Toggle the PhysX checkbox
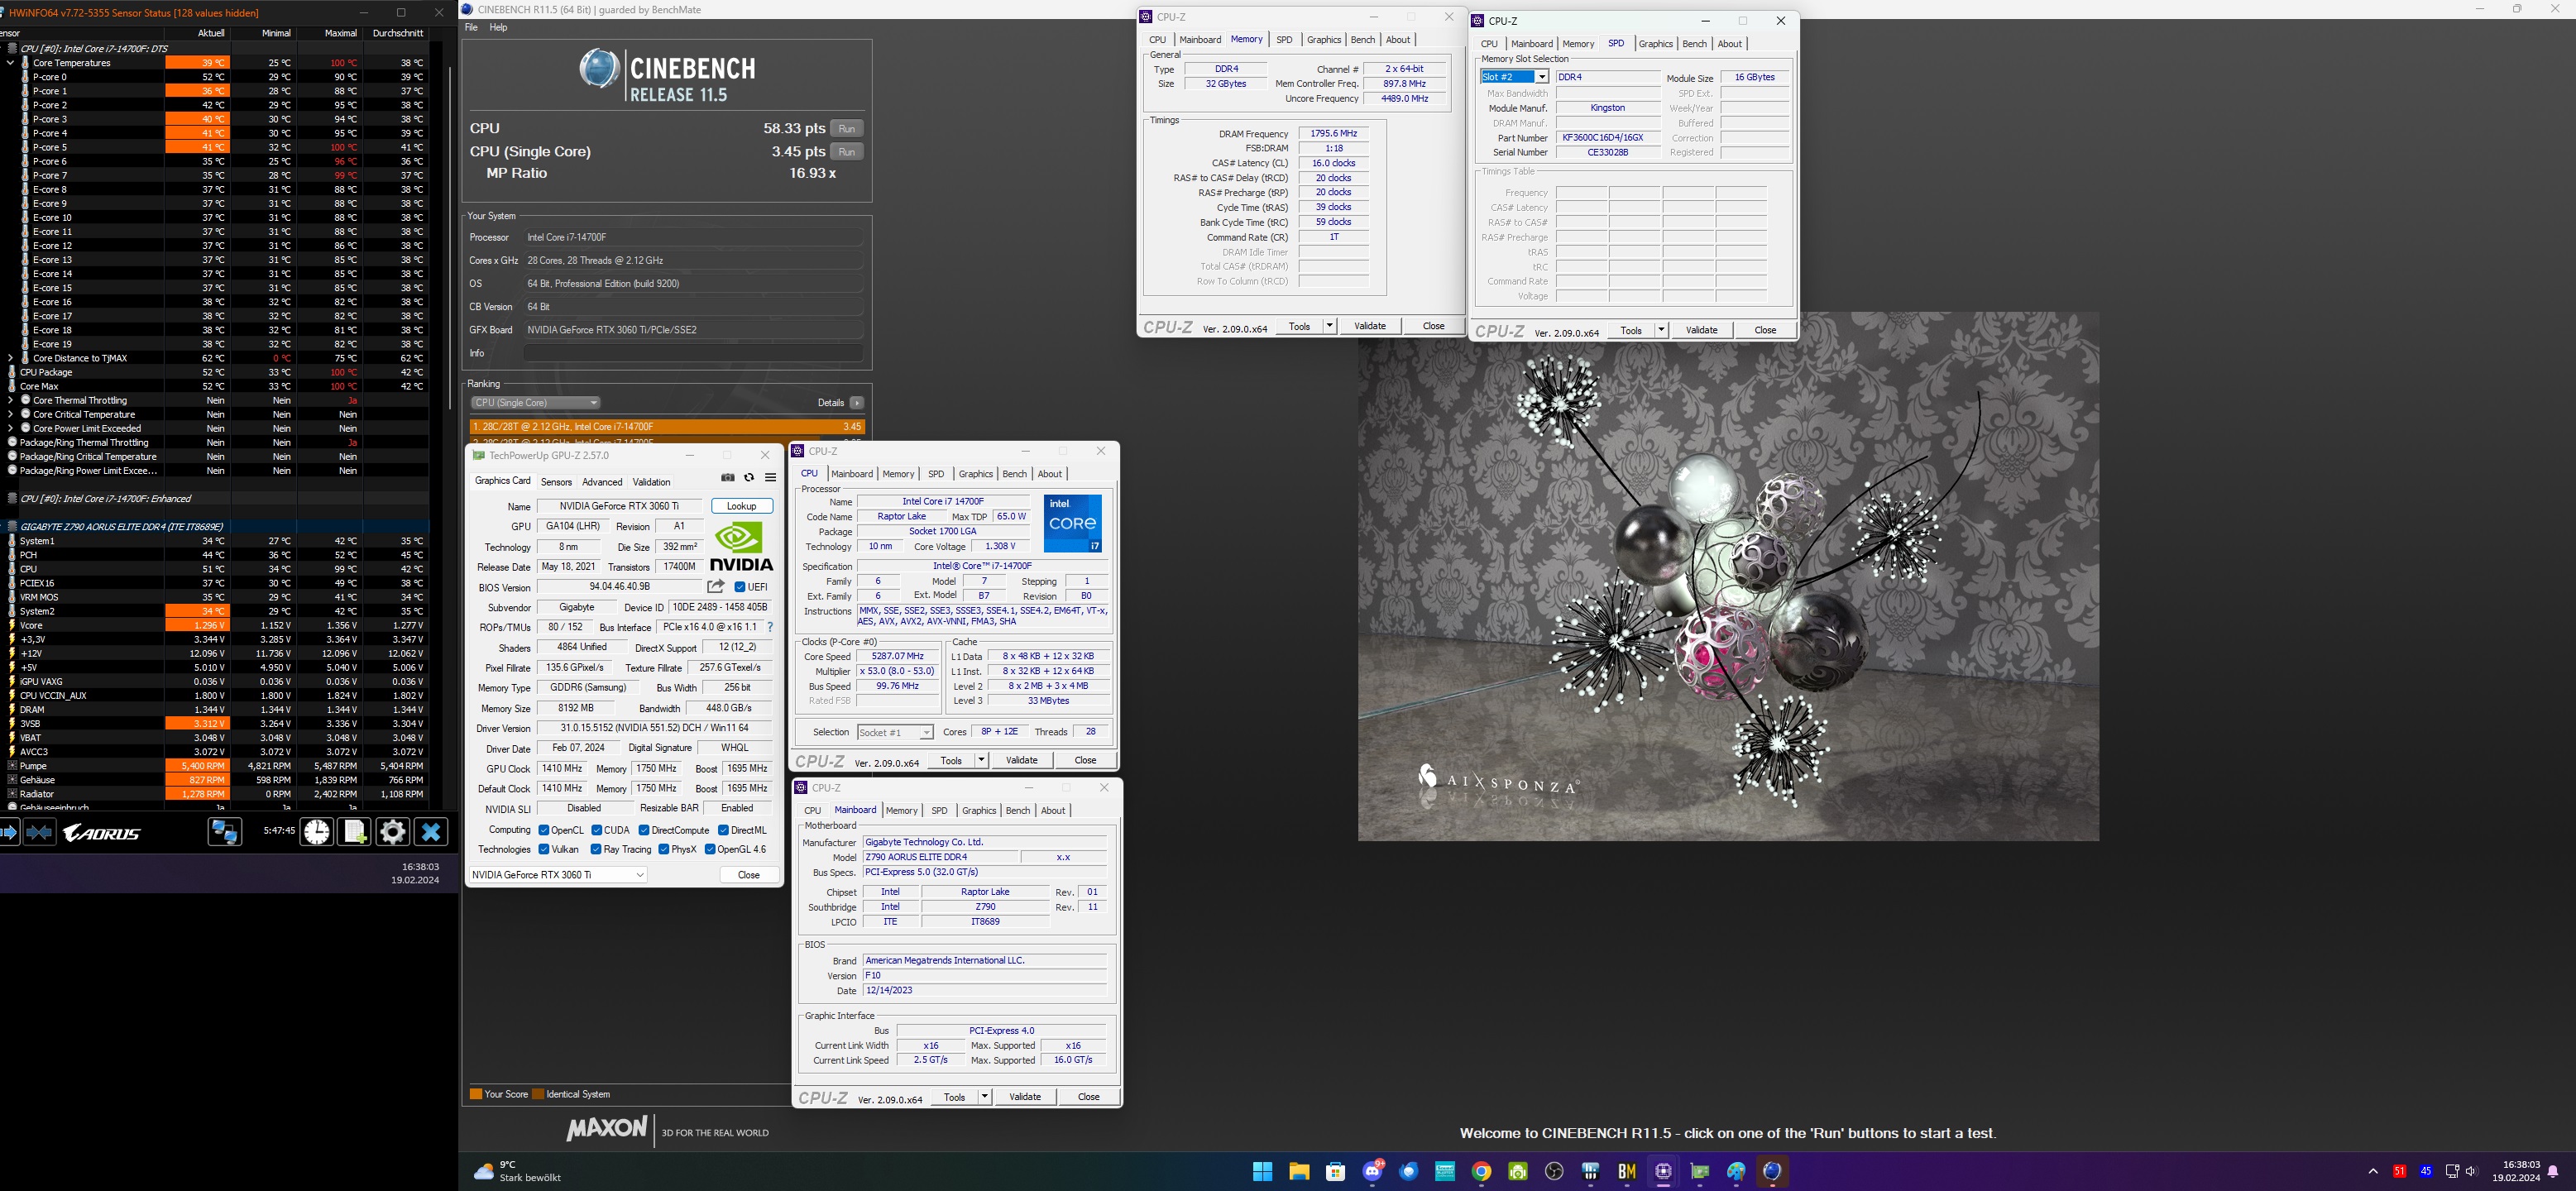Image resolution: width=2576 pixels, height=1191 pixels. click(664, 849)
